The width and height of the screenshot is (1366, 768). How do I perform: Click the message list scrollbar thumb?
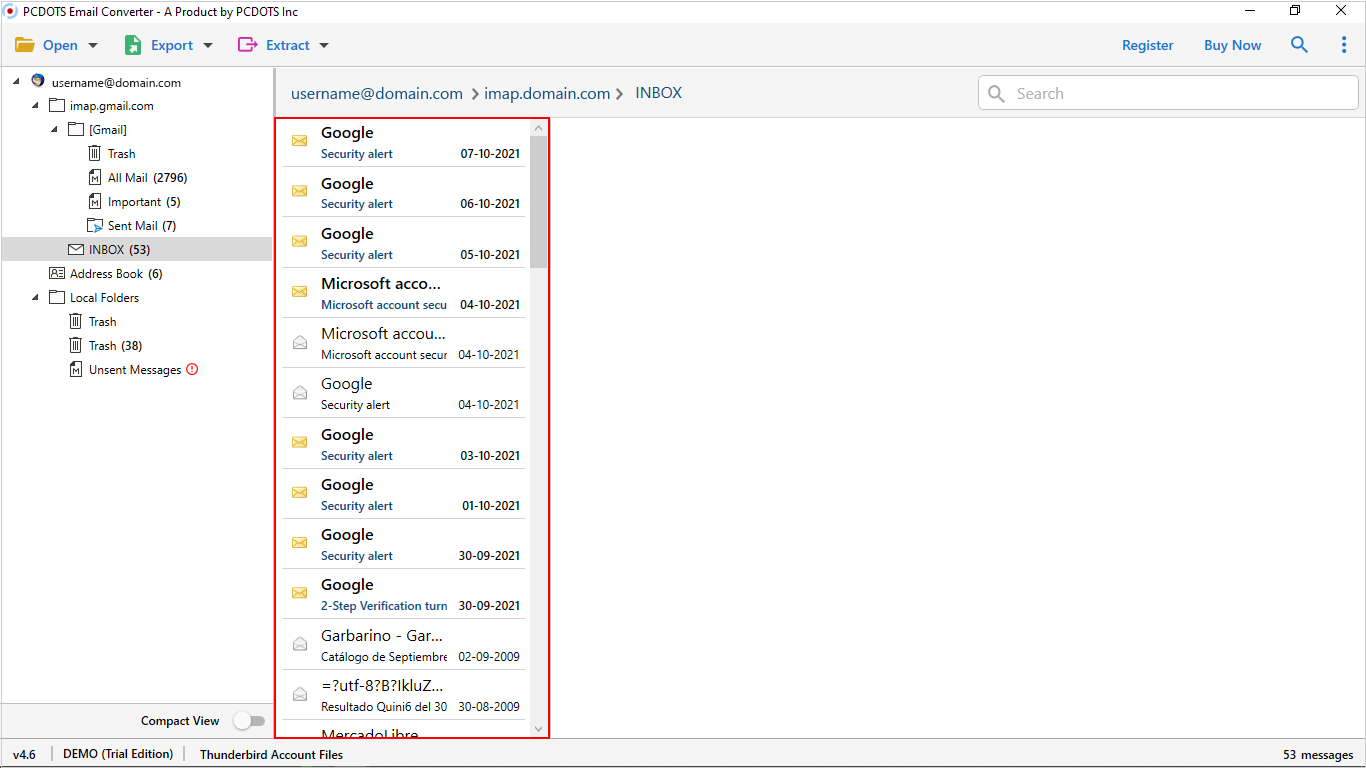click(x=539, y=202)
